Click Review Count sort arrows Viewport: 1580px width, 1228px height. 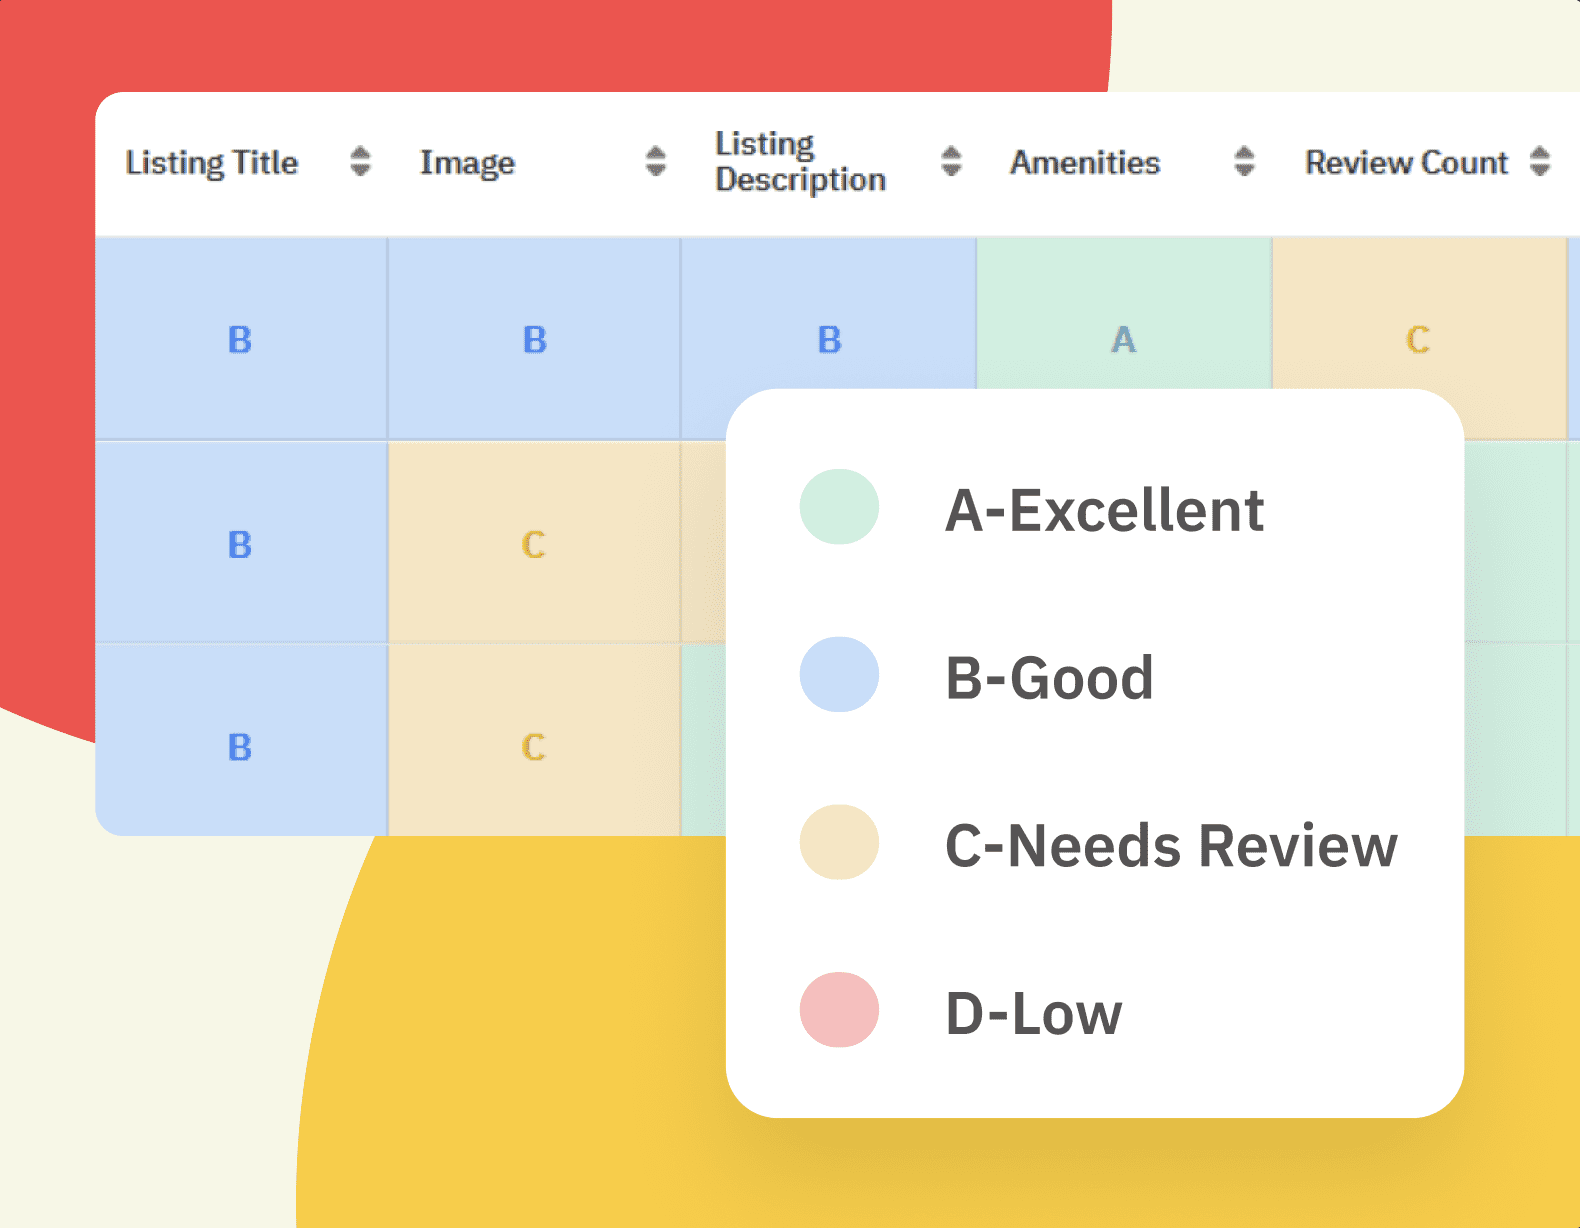(1540, 161)
